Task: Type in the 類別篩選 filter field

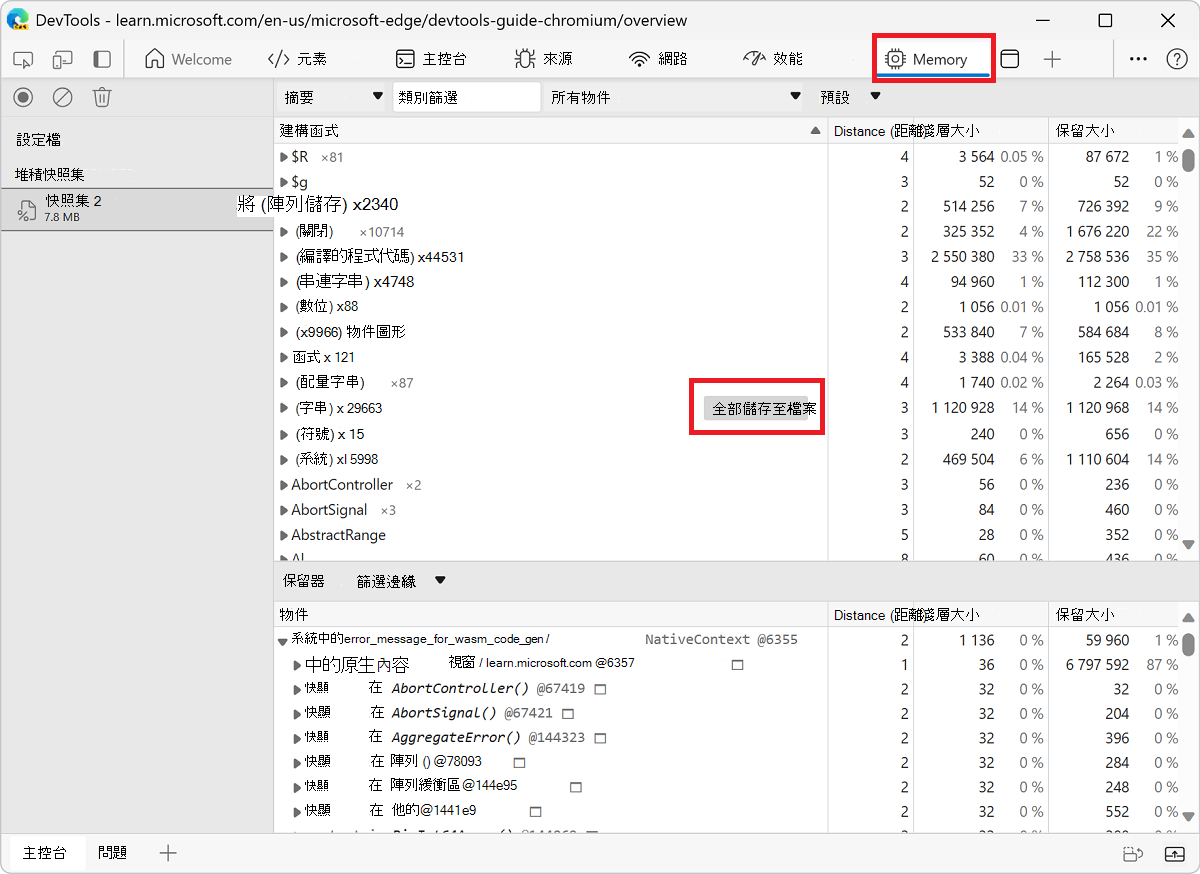Action: pos(466,96)
